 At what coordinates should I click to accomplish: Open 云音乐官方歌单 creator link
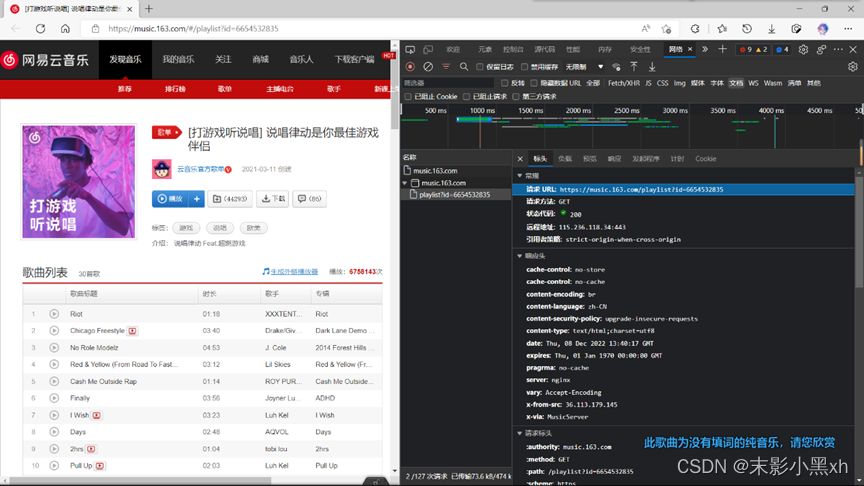pyautogui.click(x=201, y=169)
